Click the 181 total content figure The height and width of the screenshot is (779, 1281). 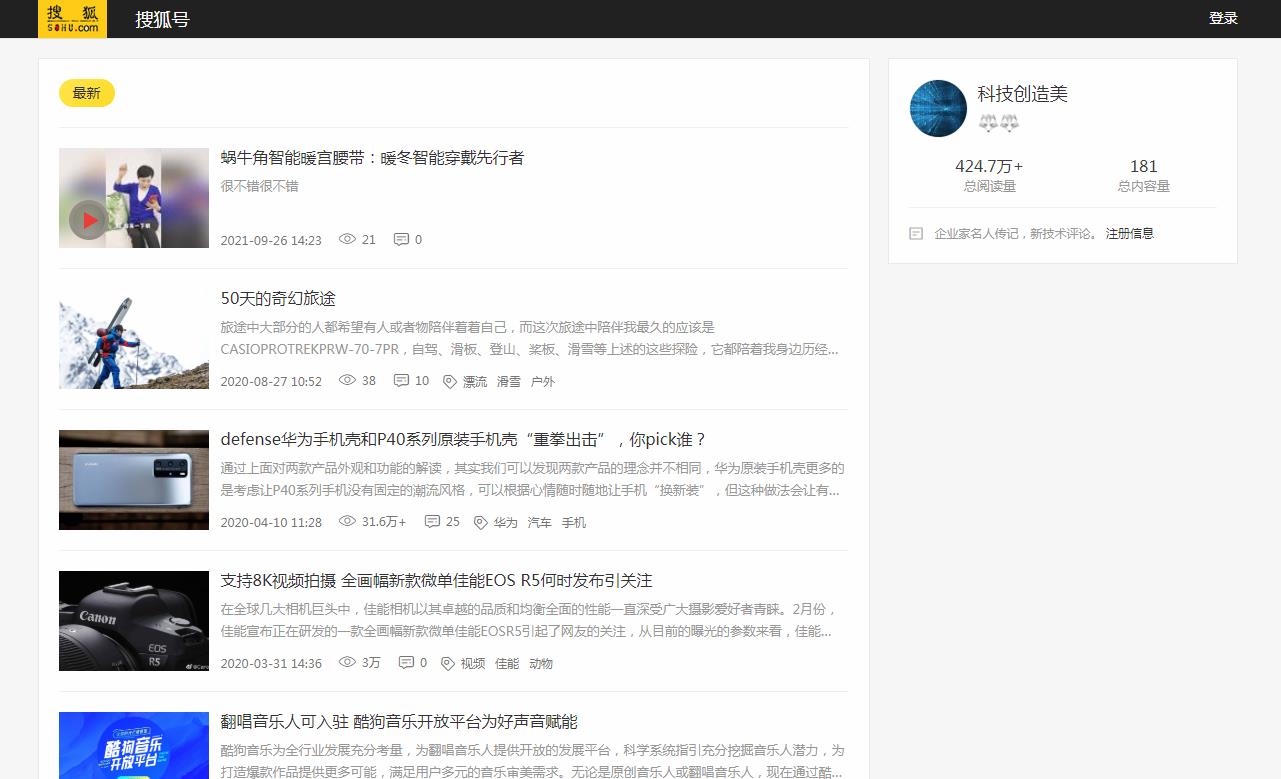(x=1144, y=166)
